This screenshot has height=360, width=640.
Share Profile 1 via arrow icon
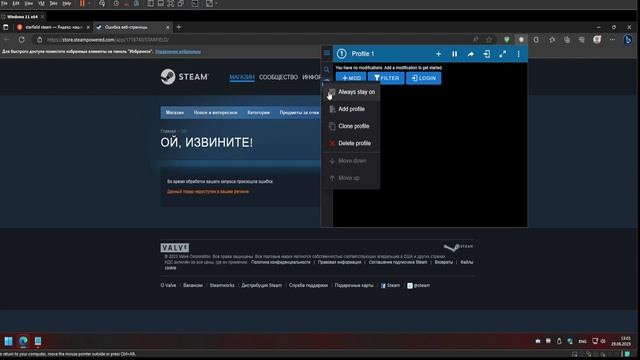[x=471, y=54]
